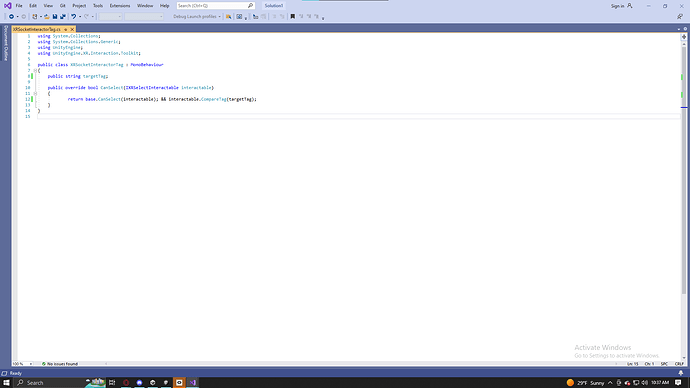Open the 100 % zoom dropdown
Viewport: 690px width, 388px height.
click(x=22, y=364)
